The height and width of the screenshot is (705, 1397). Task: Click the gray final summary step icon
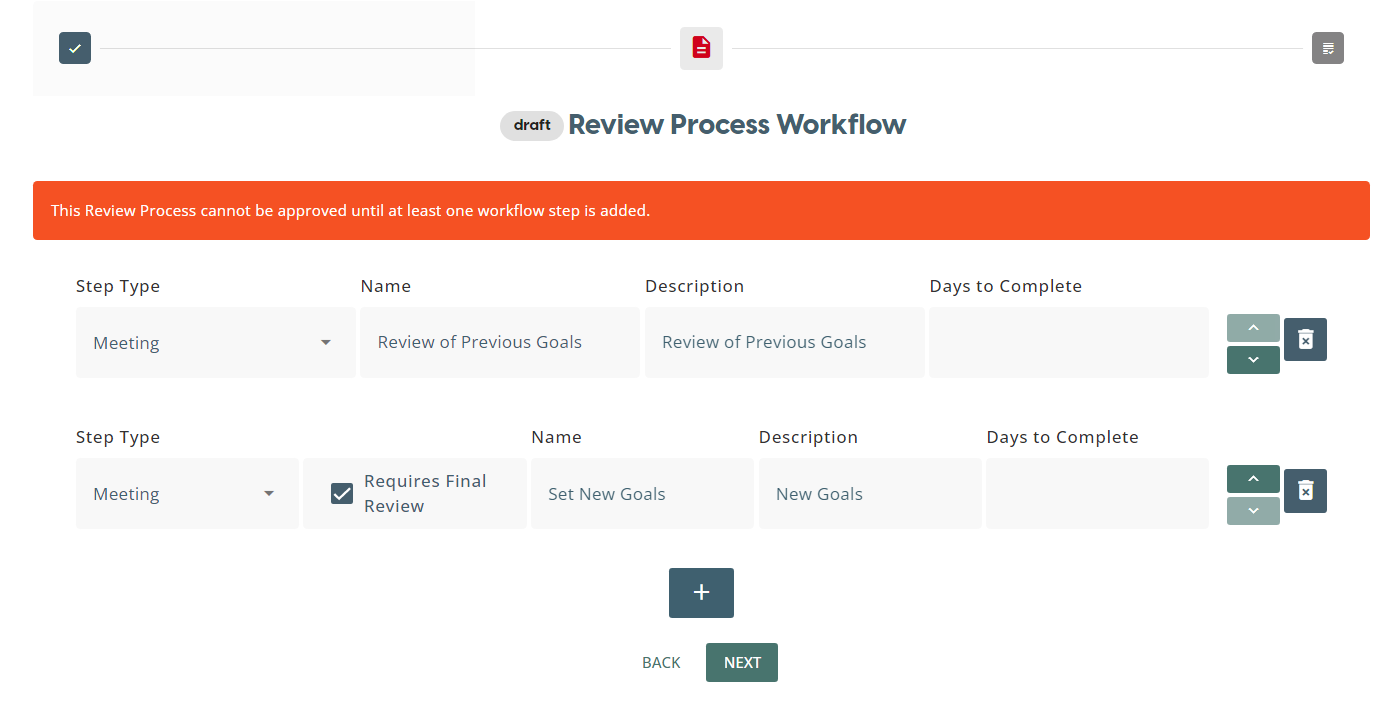point(1327,48)
